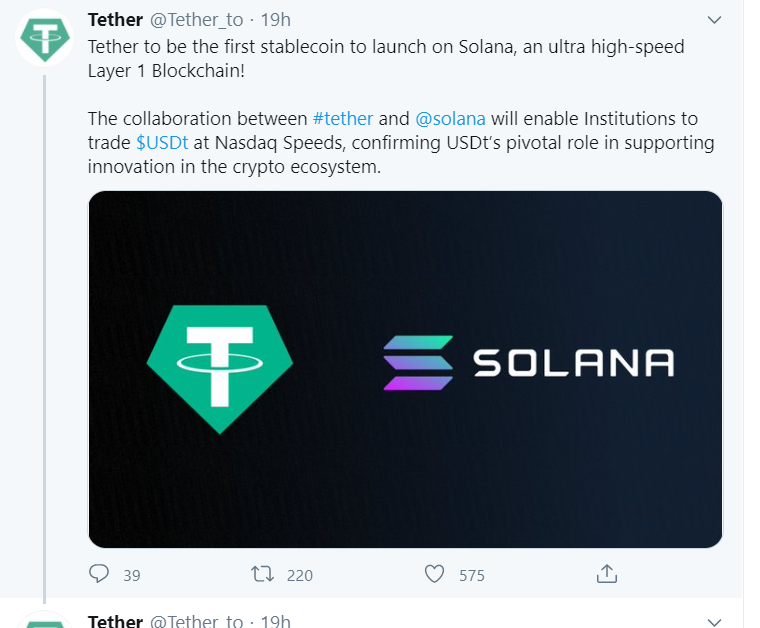Click Tether's avatar on the first tweet
Viewport: 760px width, 628px height.
(45, 40)
